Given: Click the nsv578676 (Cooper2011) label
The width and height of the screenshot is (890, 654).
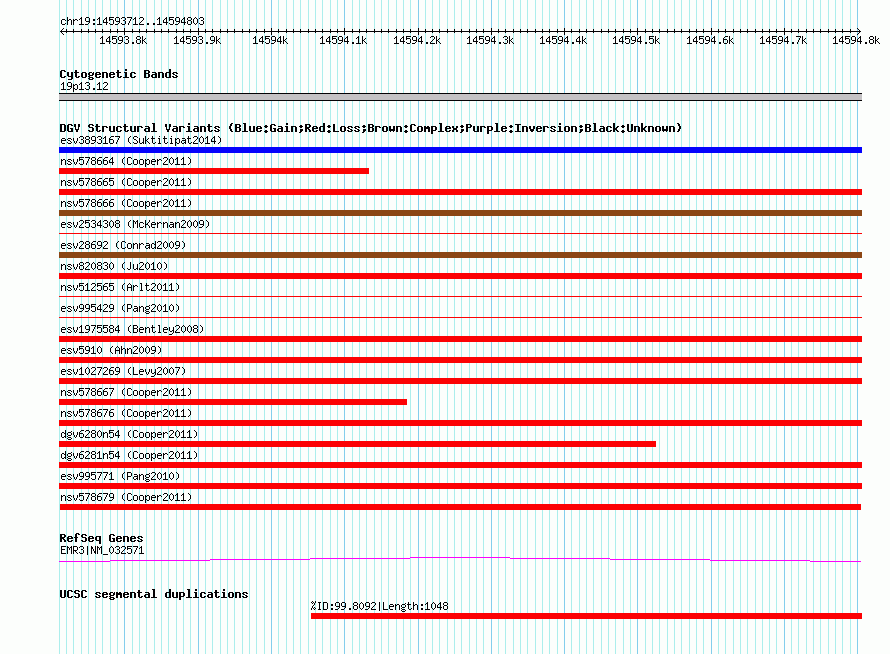Looking at the screenshot, I should (x=126, y=413).
